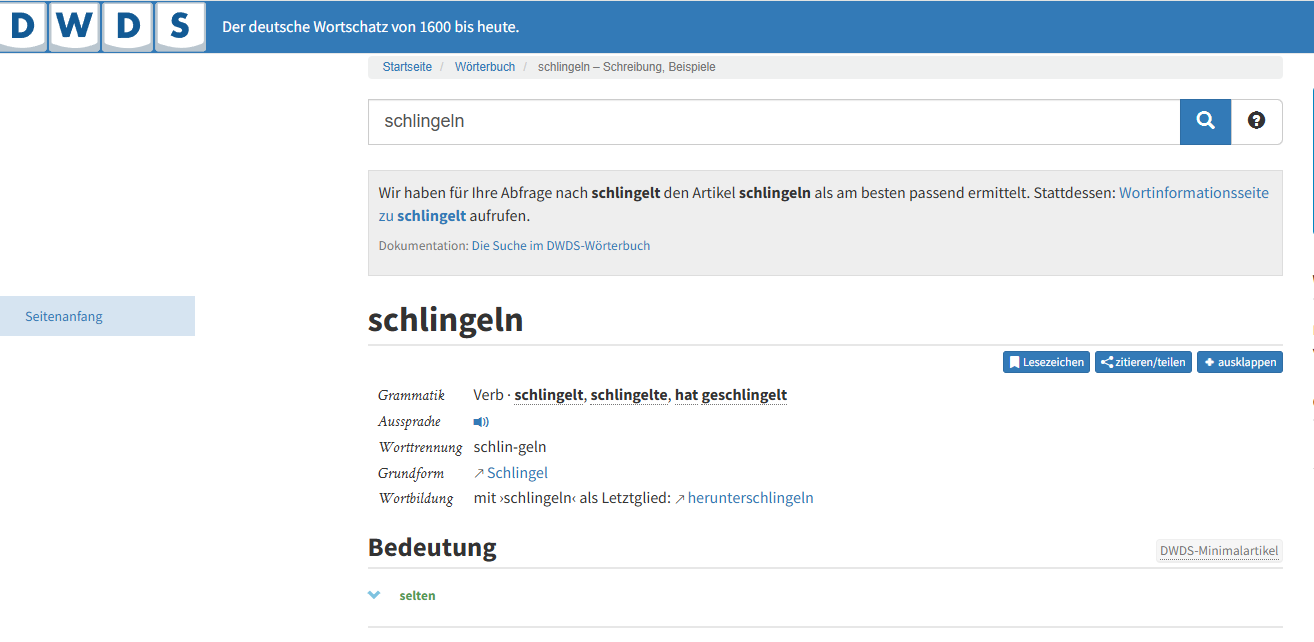The height and width of the screenshot is (642, 1314).
Task: Click the DWDS logo
Action: click(x=103, y=27)
